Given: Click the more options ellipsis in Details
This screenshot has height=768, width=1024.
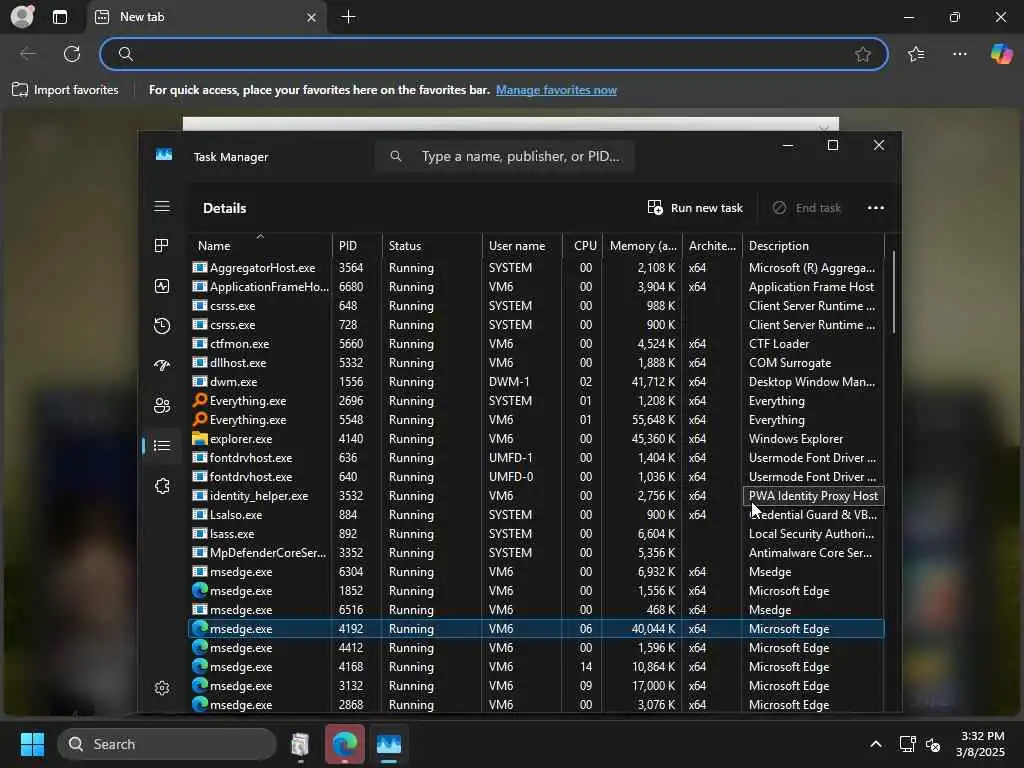Looking at the screenshot, I should click(875, 208).
